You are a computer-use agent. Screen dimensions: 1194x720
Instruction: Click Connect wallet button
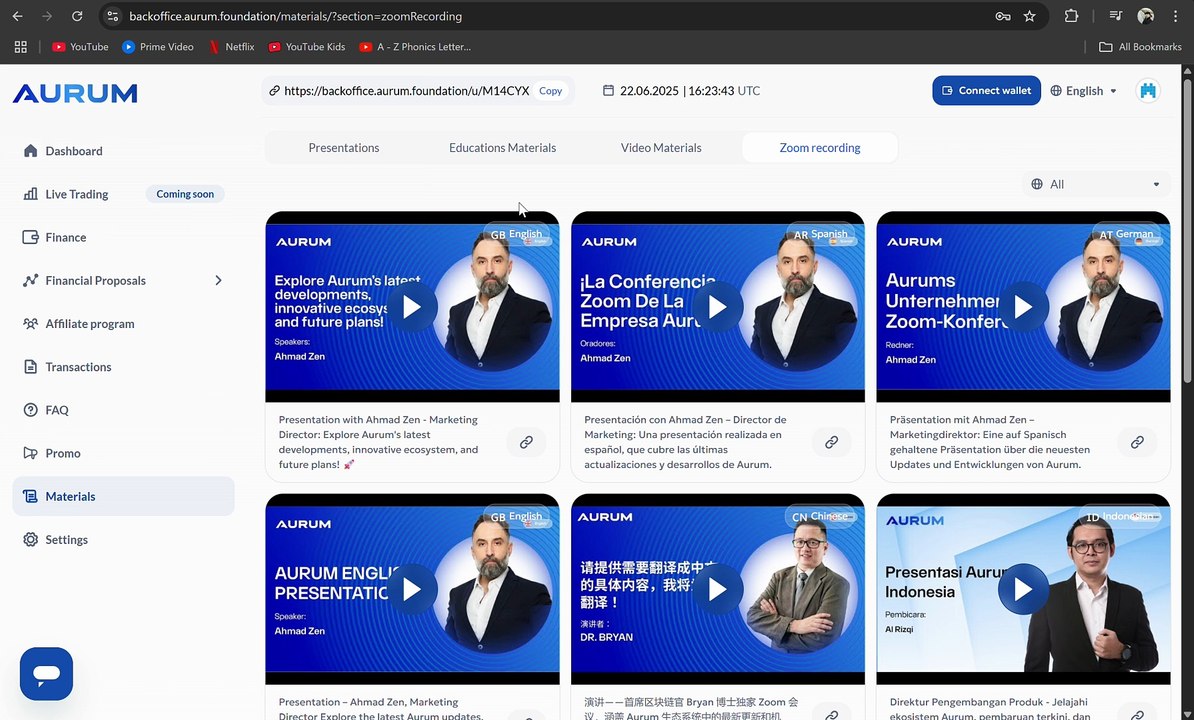click(986, 91)
